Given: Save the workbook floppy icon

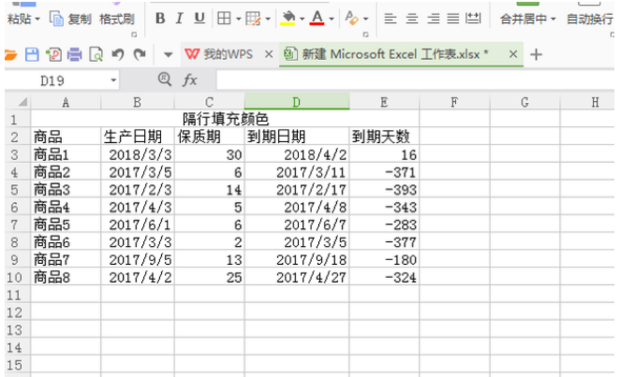Looking at the screenshot, I should click(32, 54).
